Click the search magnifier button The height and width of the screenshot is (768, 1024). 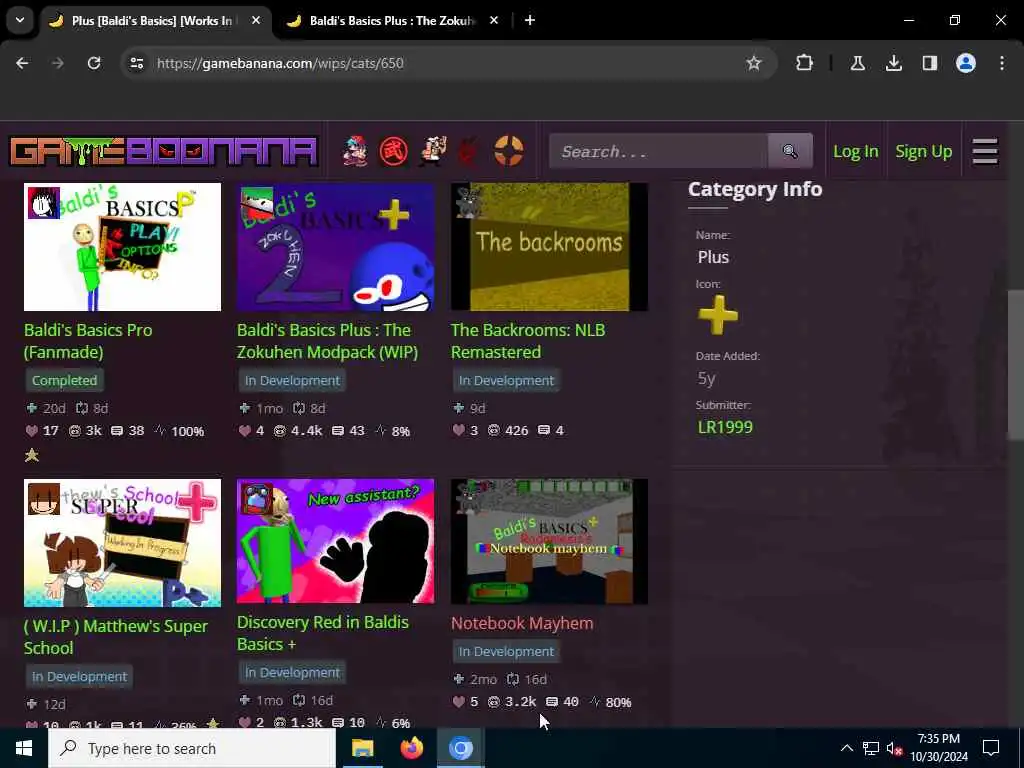coord(790,152)
